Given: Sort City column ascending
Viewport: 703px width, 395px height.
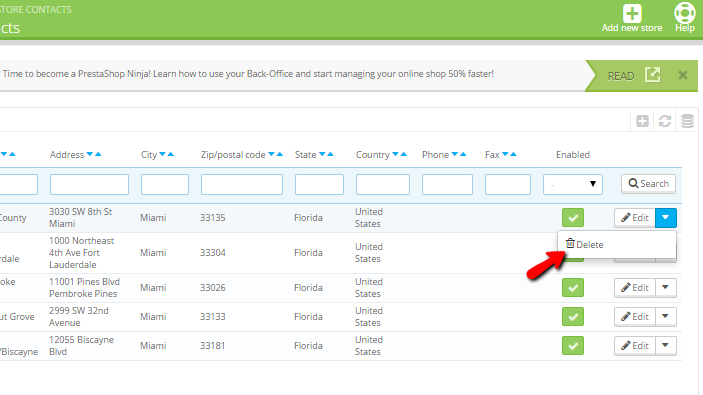Looking at the screenshot, I should pos(171,154).
